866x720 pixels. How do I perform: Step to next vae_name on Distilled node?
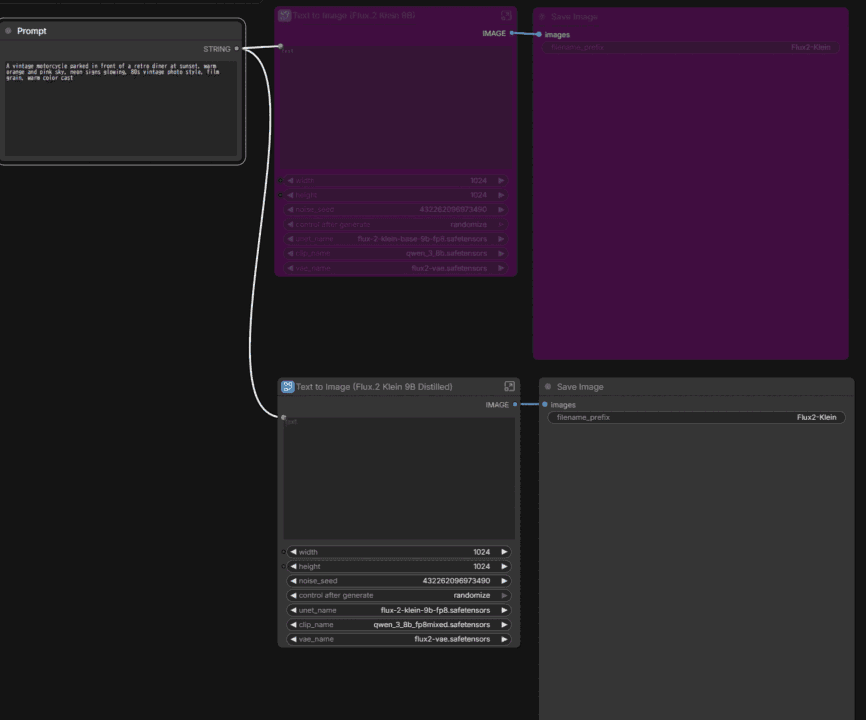coord(504,639)
